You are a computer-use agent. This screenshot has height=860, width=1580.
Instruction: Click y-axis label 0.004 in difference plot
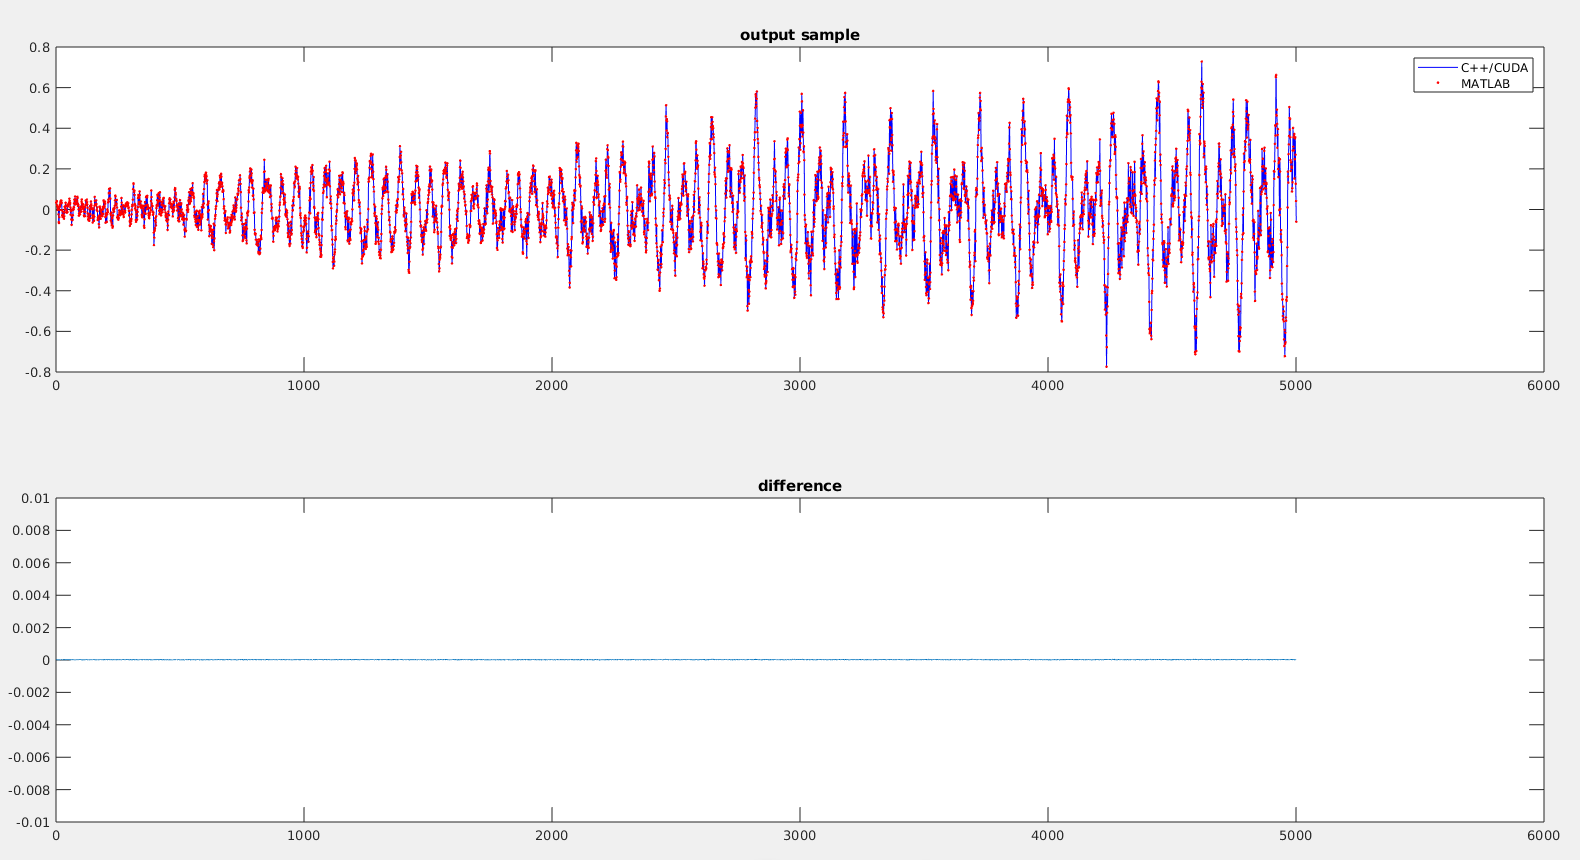pyautogui.click(x=31, y=596)
